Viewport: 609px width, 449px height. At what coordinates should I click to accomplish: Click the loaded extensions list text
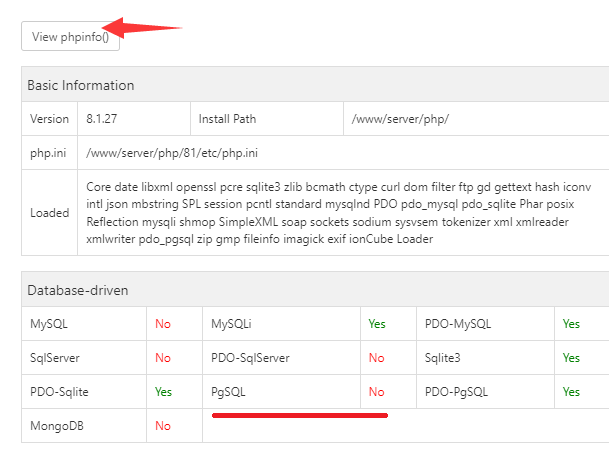[340, 213]
